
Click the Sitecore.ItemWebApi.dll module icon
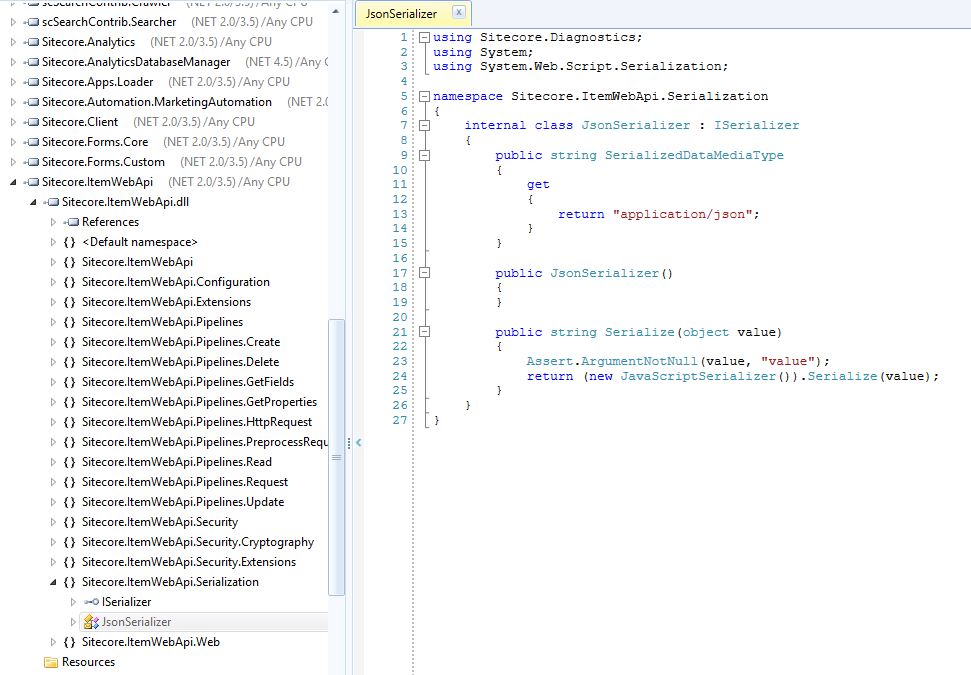point(51,202)
